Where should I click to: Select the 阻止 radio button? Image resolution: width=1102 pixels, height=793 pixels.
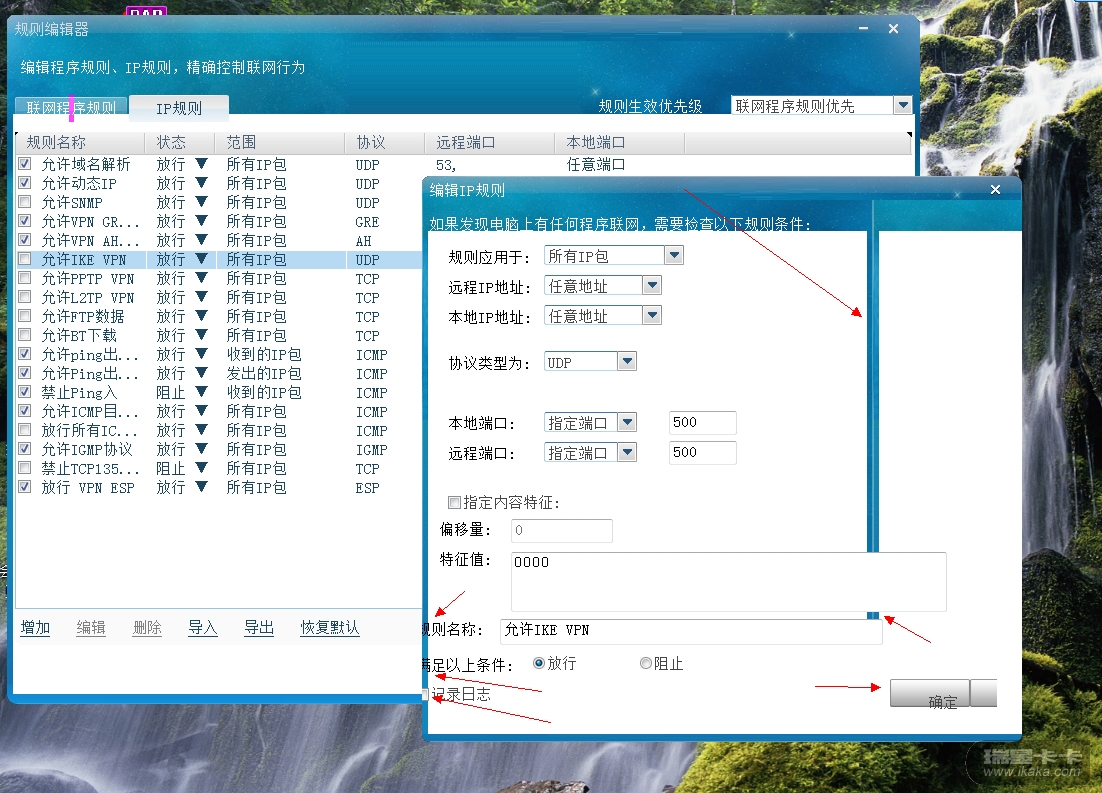646,663
